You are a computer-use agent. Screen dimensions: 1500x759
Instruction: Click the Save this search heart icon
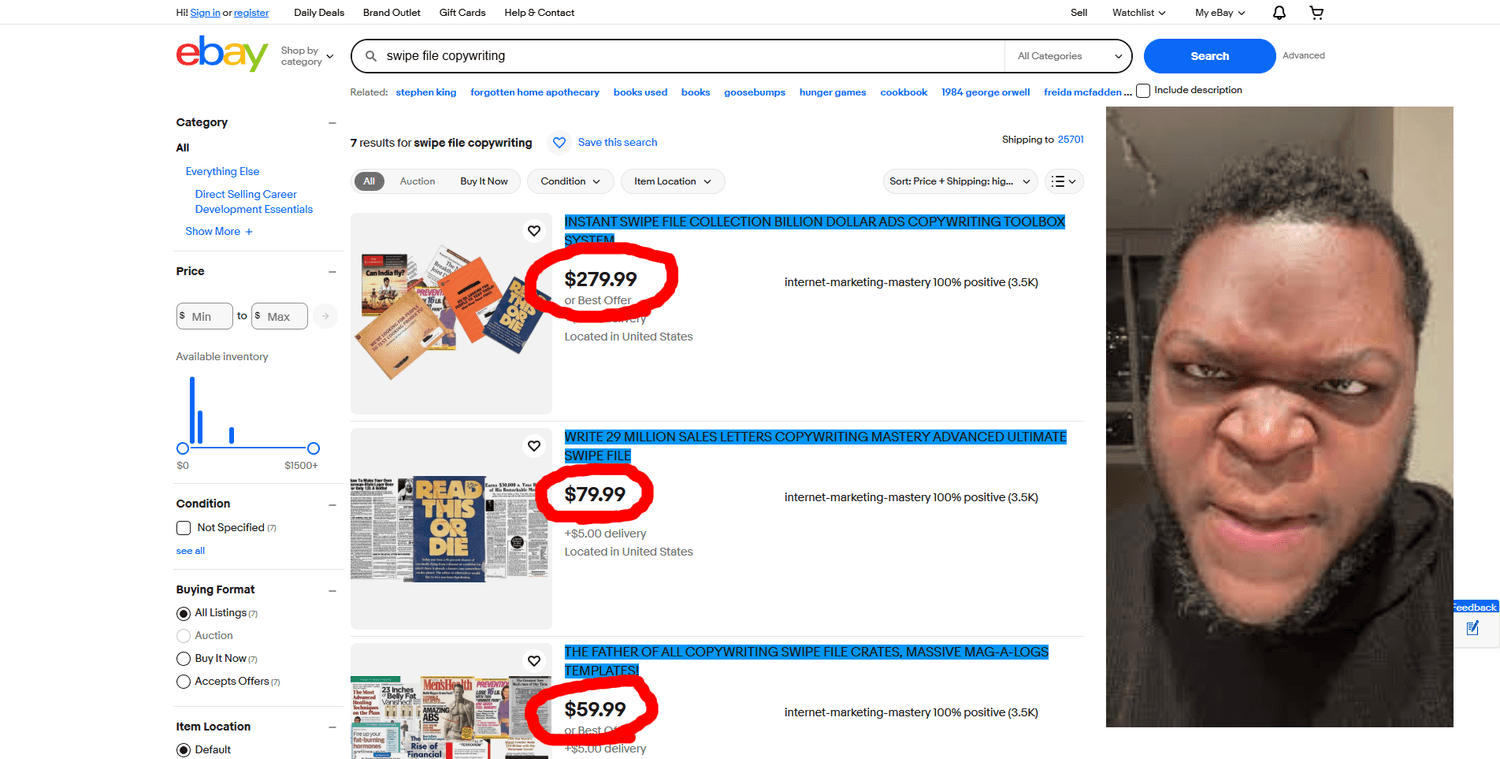pos(560,143)
